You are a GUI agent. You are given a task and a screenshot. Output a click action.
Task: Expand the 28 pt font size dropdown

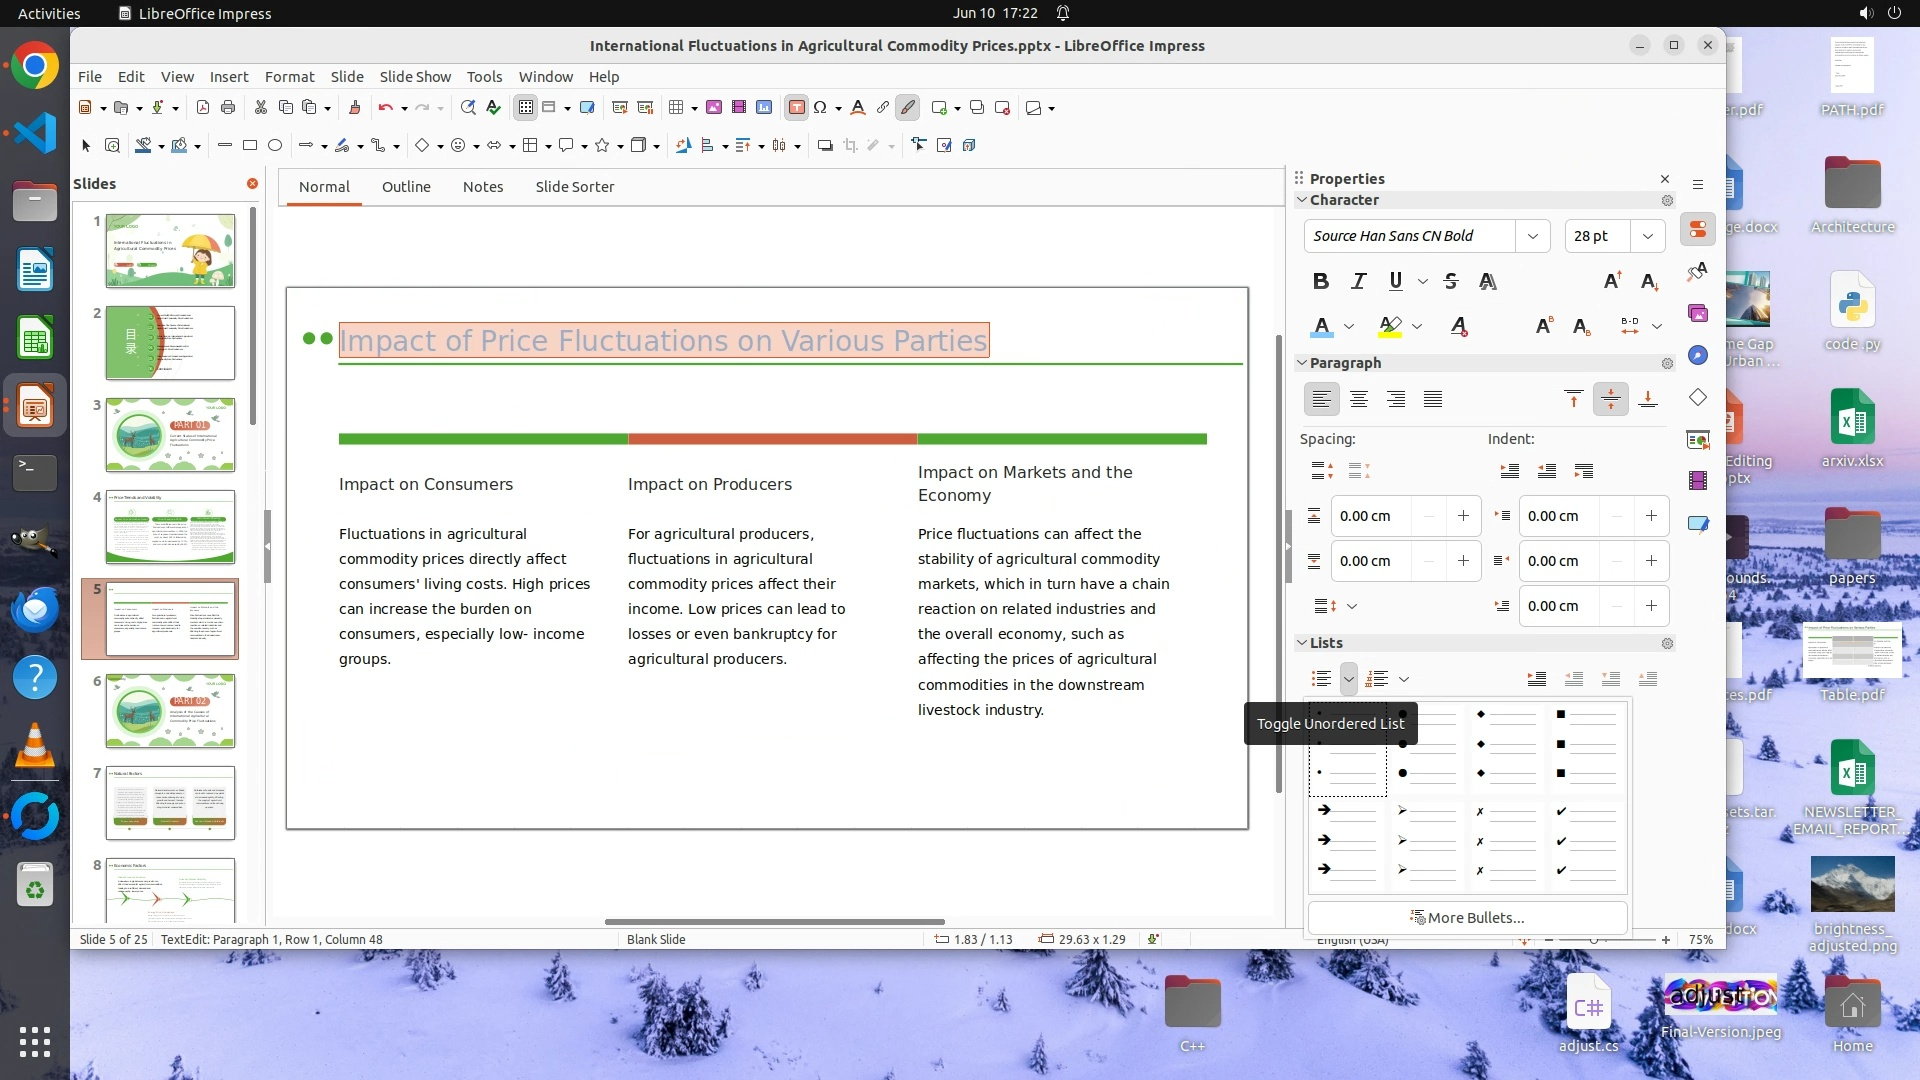coord(1647,236)
